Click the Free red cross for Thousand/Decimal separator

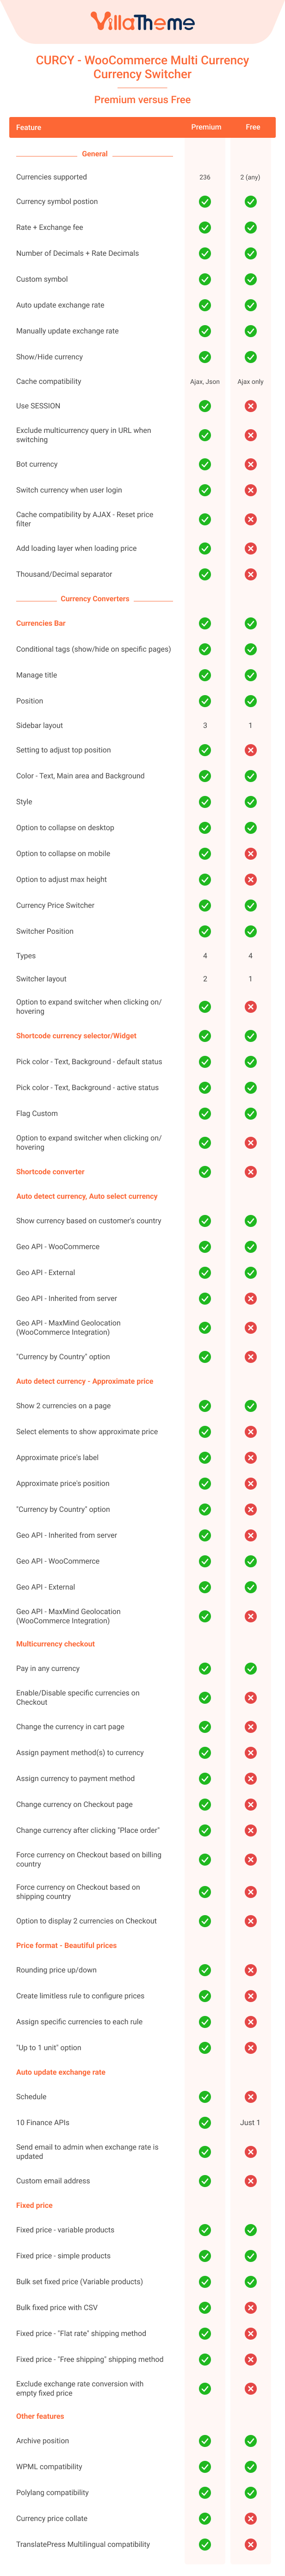tap(250, 574)
